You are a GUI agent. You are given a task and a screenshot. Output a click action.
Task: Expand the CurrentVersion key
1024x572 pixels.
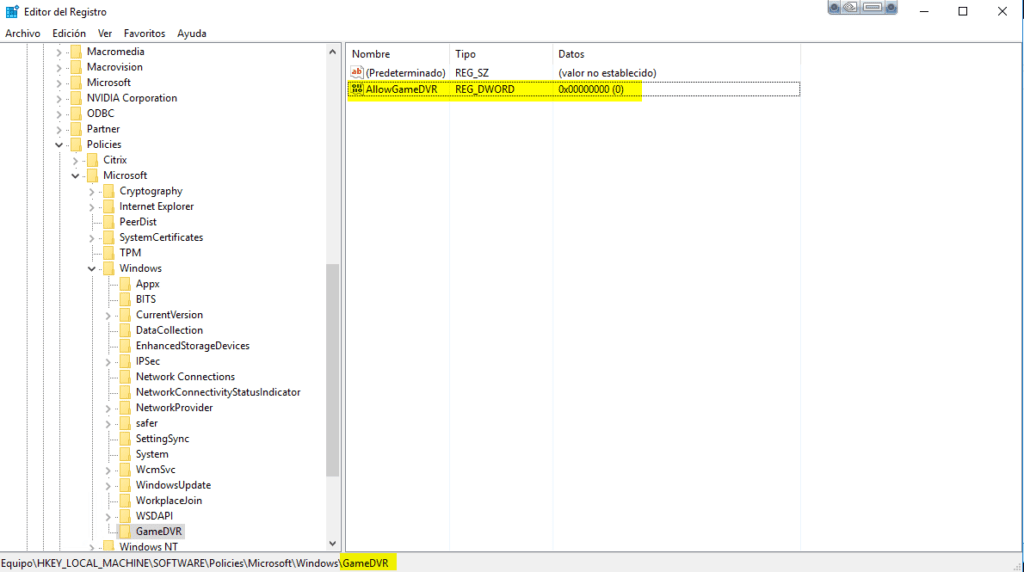coord(108,315)
